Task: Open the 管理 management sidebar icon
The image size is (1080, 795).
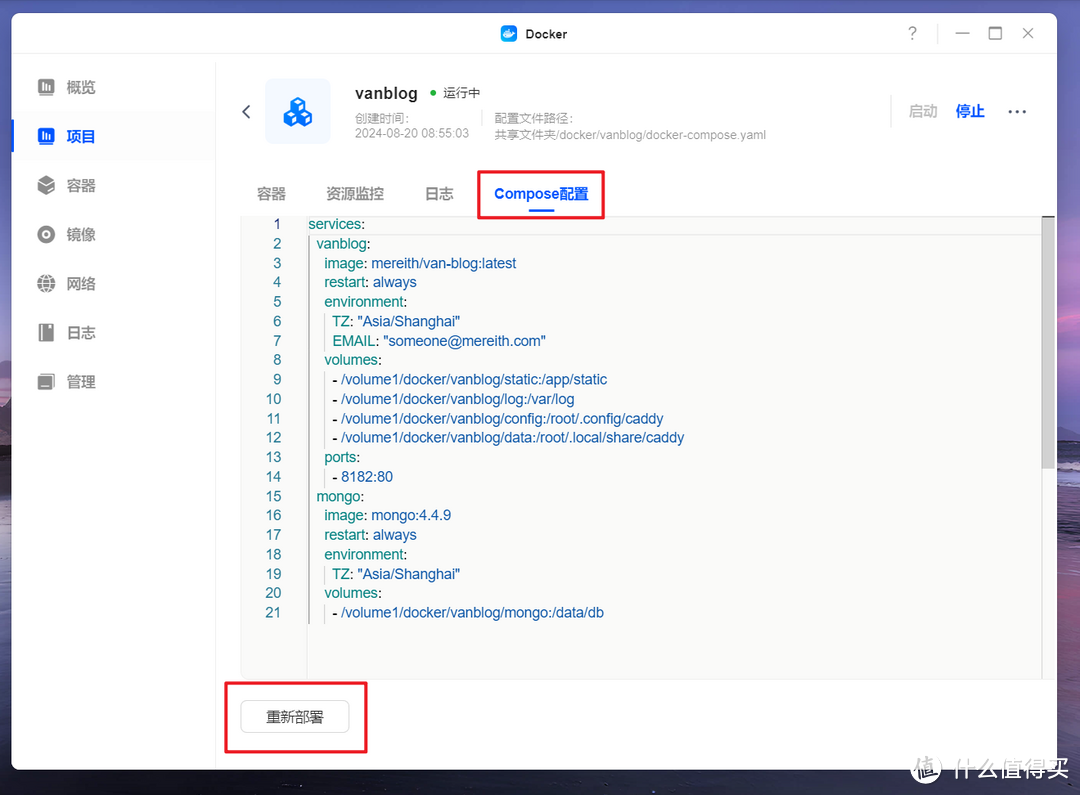Action: tap(47, 381)
